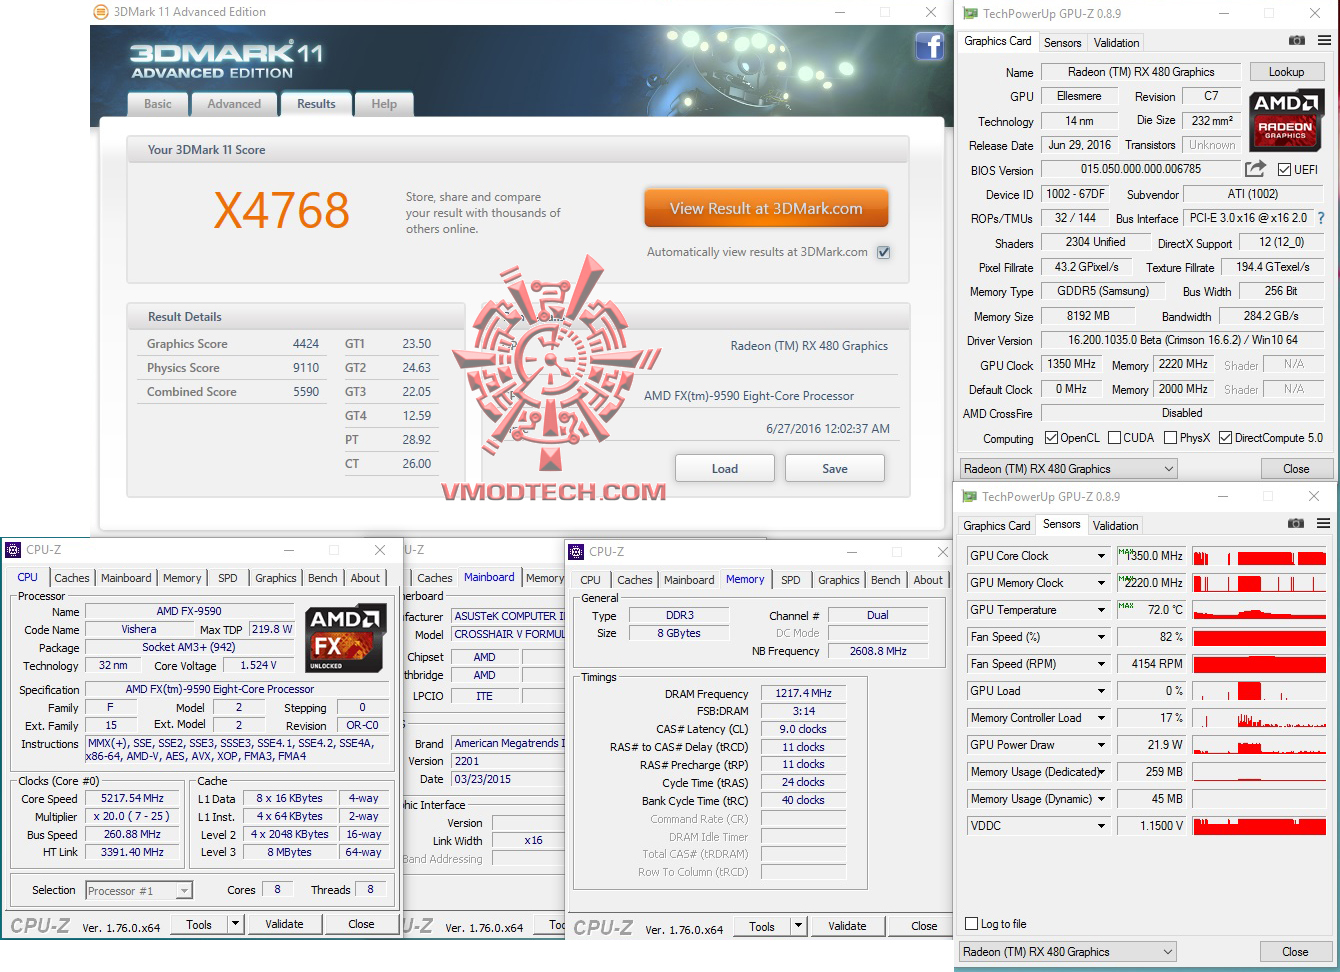
Task: Open the GPU selector dropdown in GPU-Z Sensors window
Action: click(x=1067, y=952)
